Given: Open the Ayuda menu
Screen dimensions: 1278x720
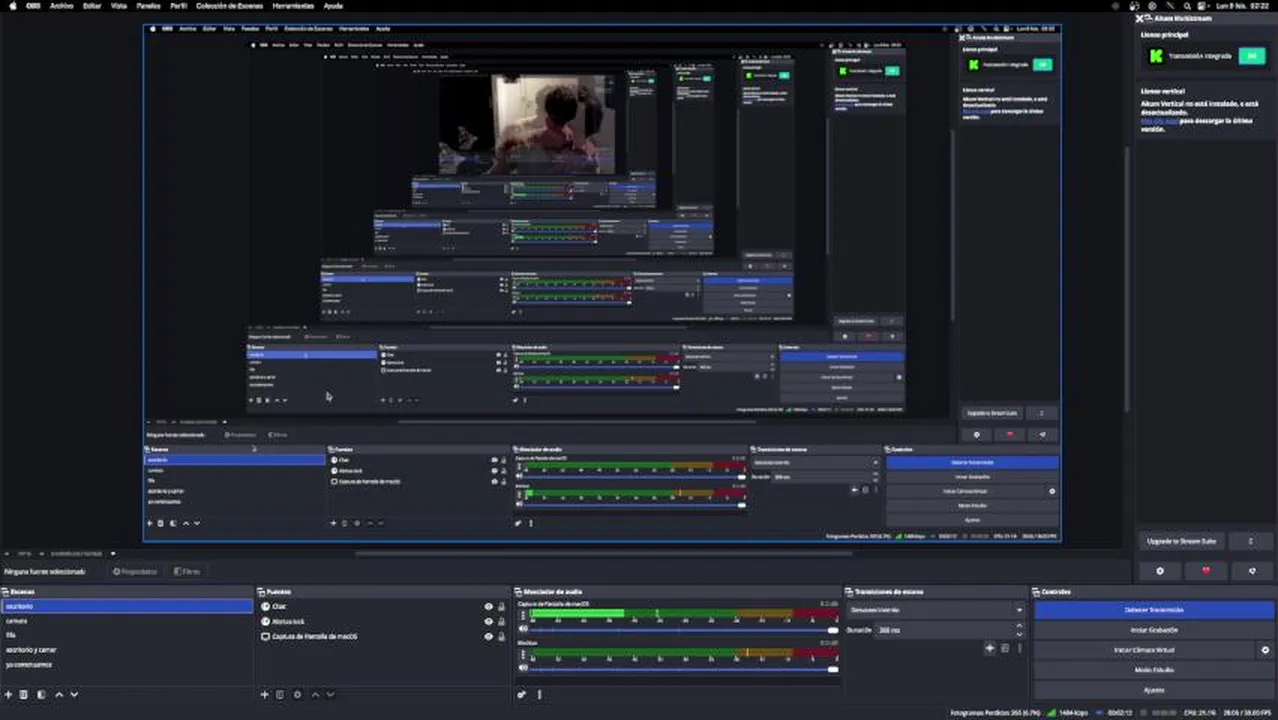Looking at the screenshot, I should [x=334, y=6].
